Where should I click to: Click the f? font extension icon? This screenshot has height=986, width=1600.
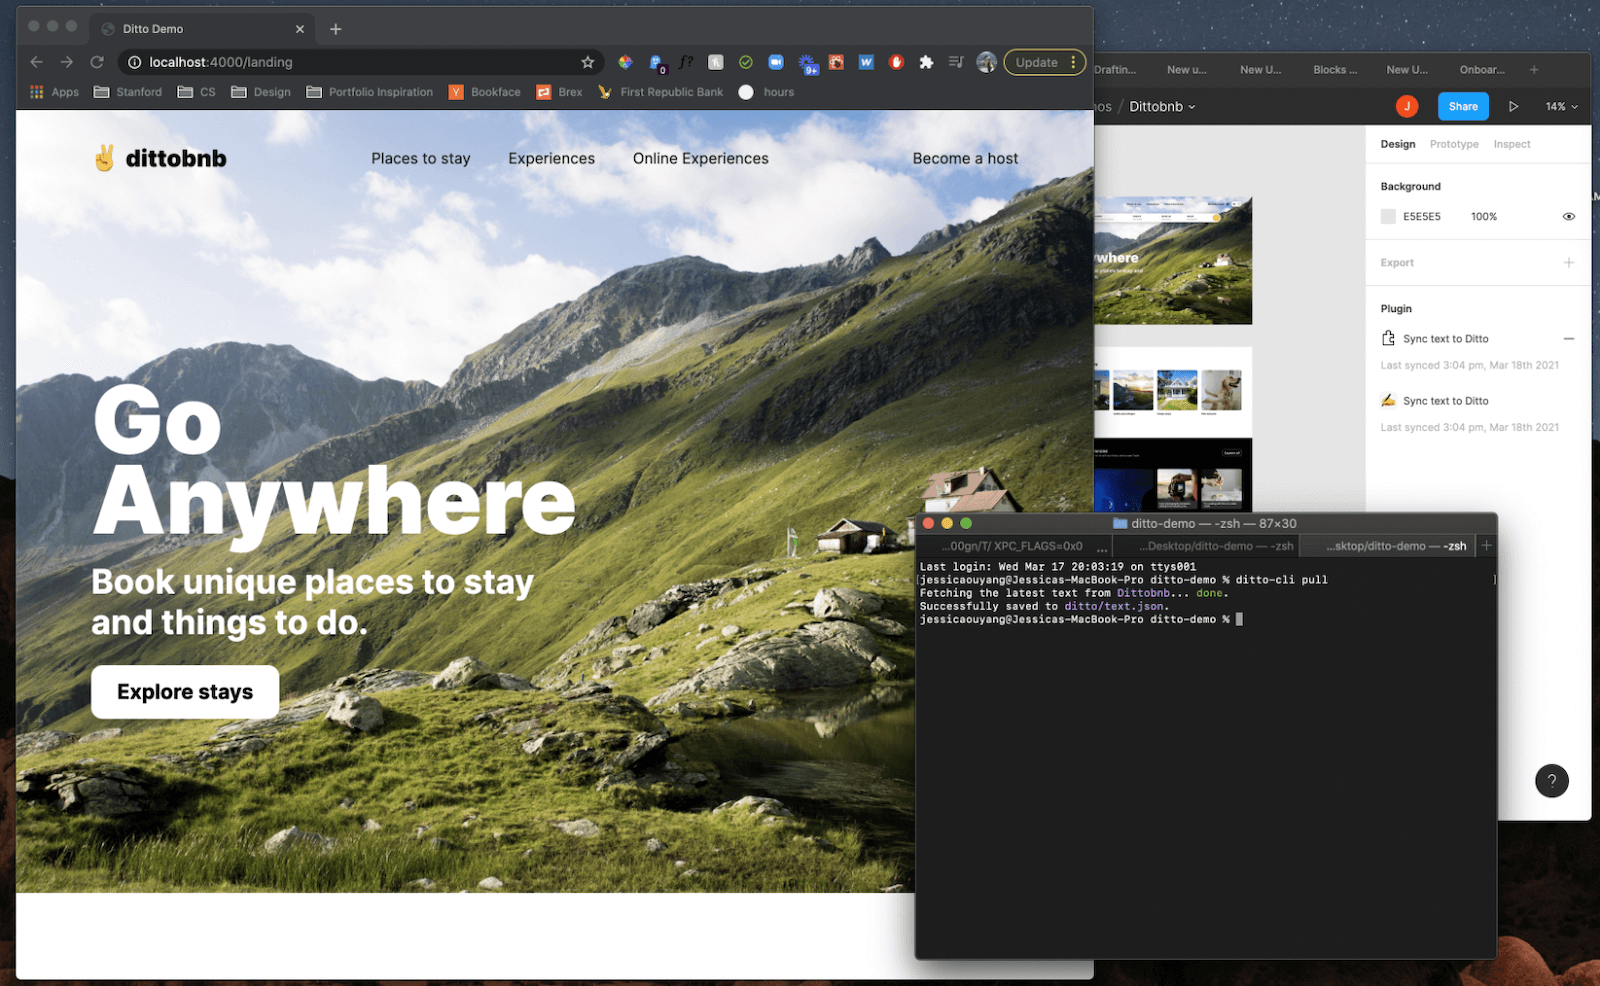pos(686,62)
